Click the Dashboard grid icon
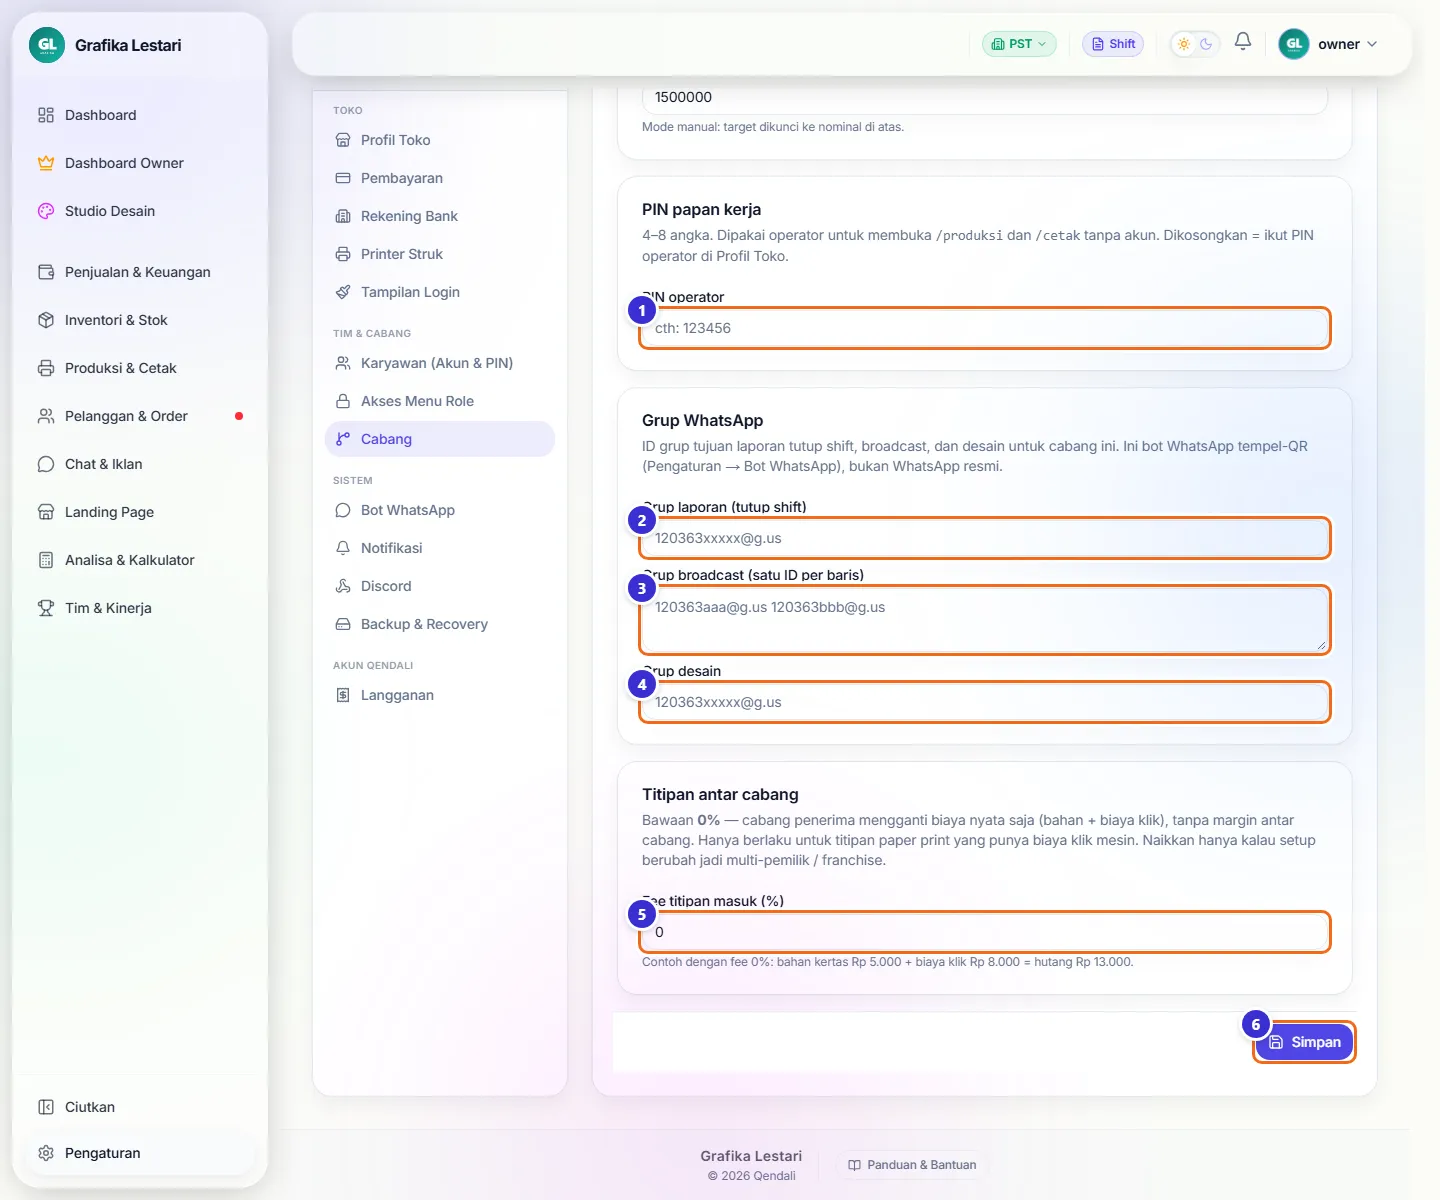The width and height of the screenshot is (1440, 1200). click(x=46, y=115)
